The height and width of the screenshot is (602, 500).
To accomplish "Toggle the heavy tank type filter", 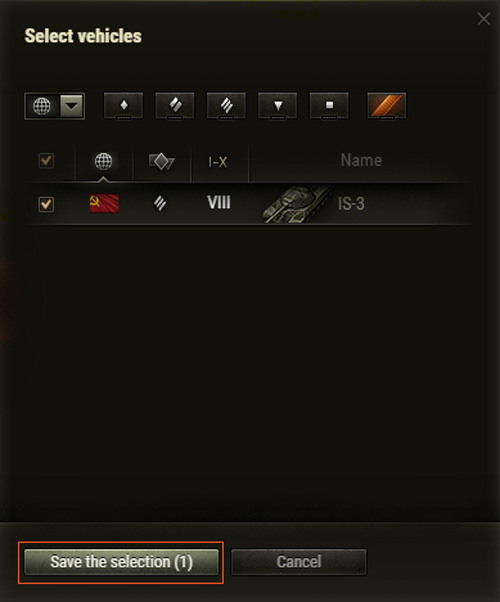I will 226,106.
